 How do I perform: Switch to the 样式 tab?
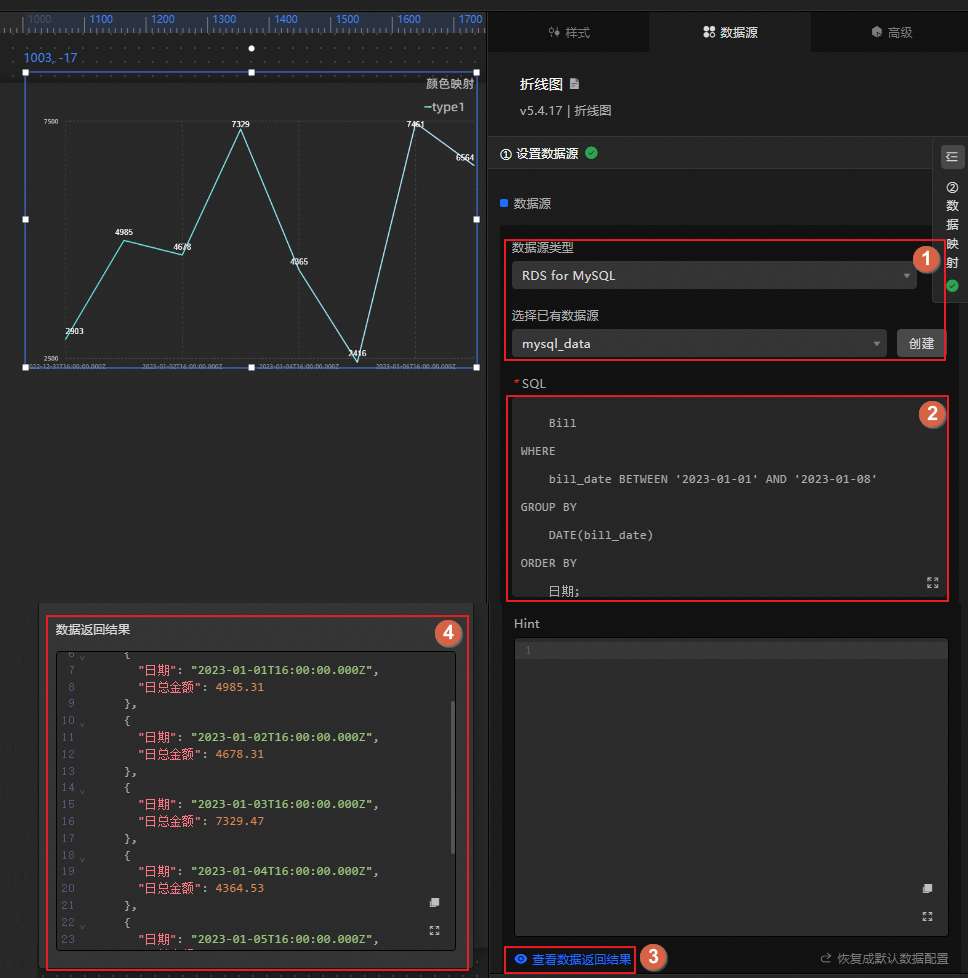point(568,32)
